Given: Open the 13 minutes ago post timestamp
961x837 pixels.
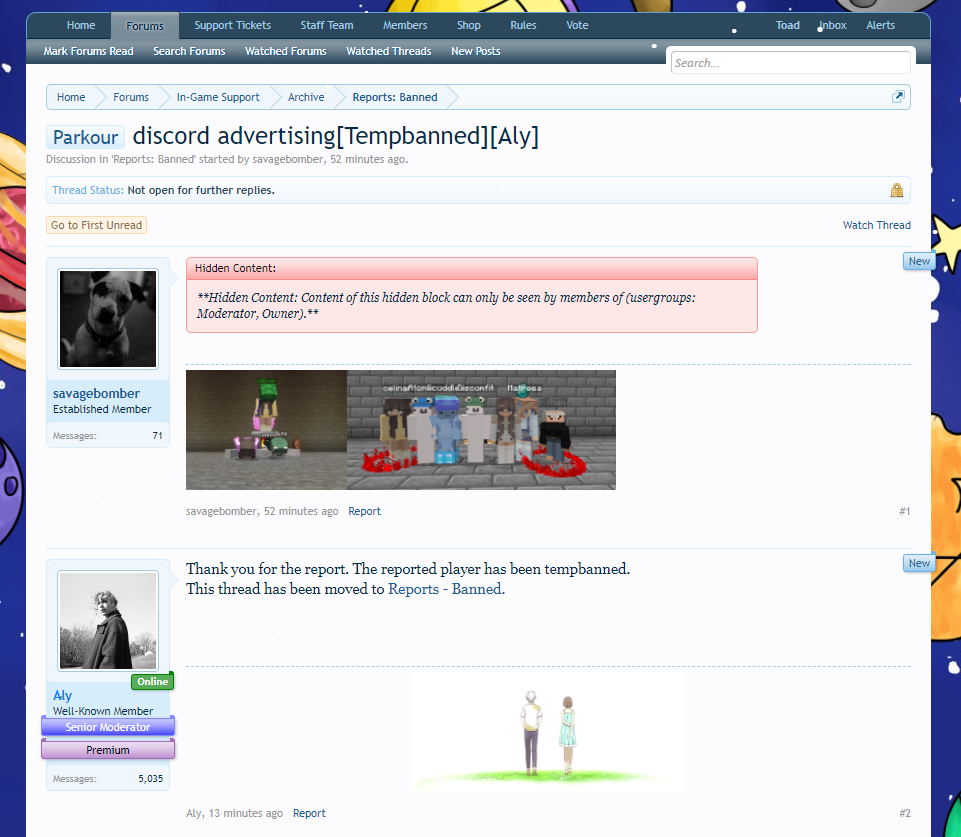Looking at the screenshot, I should coord(246,813).
